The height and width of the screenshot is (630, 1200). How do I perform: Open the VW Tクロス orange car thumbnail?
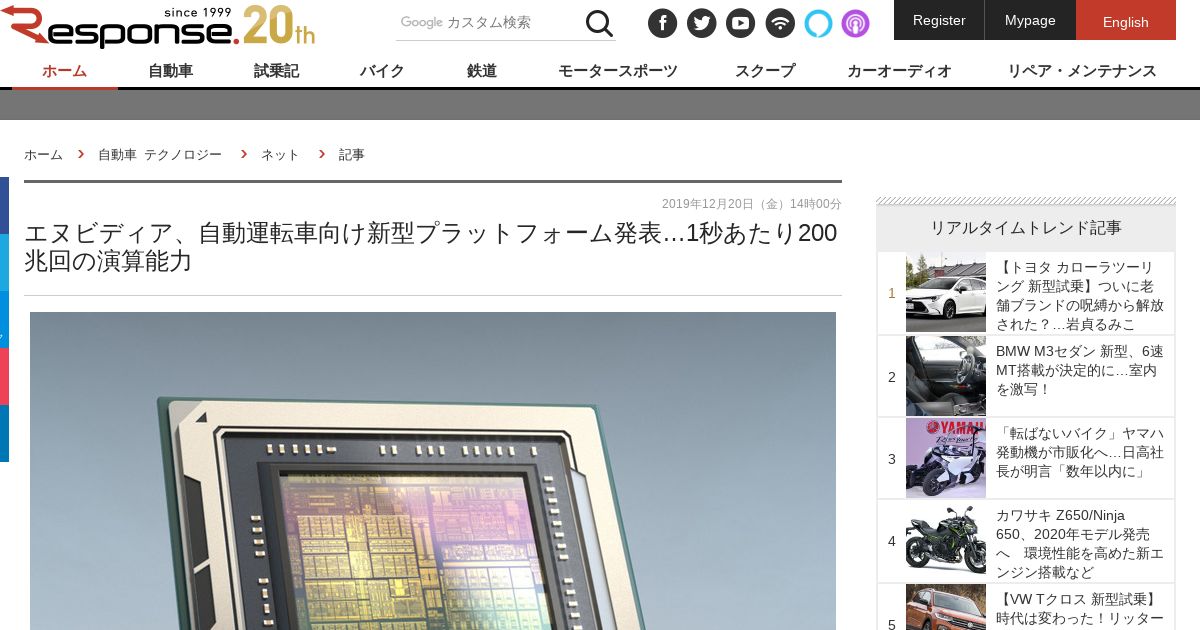[x=946, y=608]
